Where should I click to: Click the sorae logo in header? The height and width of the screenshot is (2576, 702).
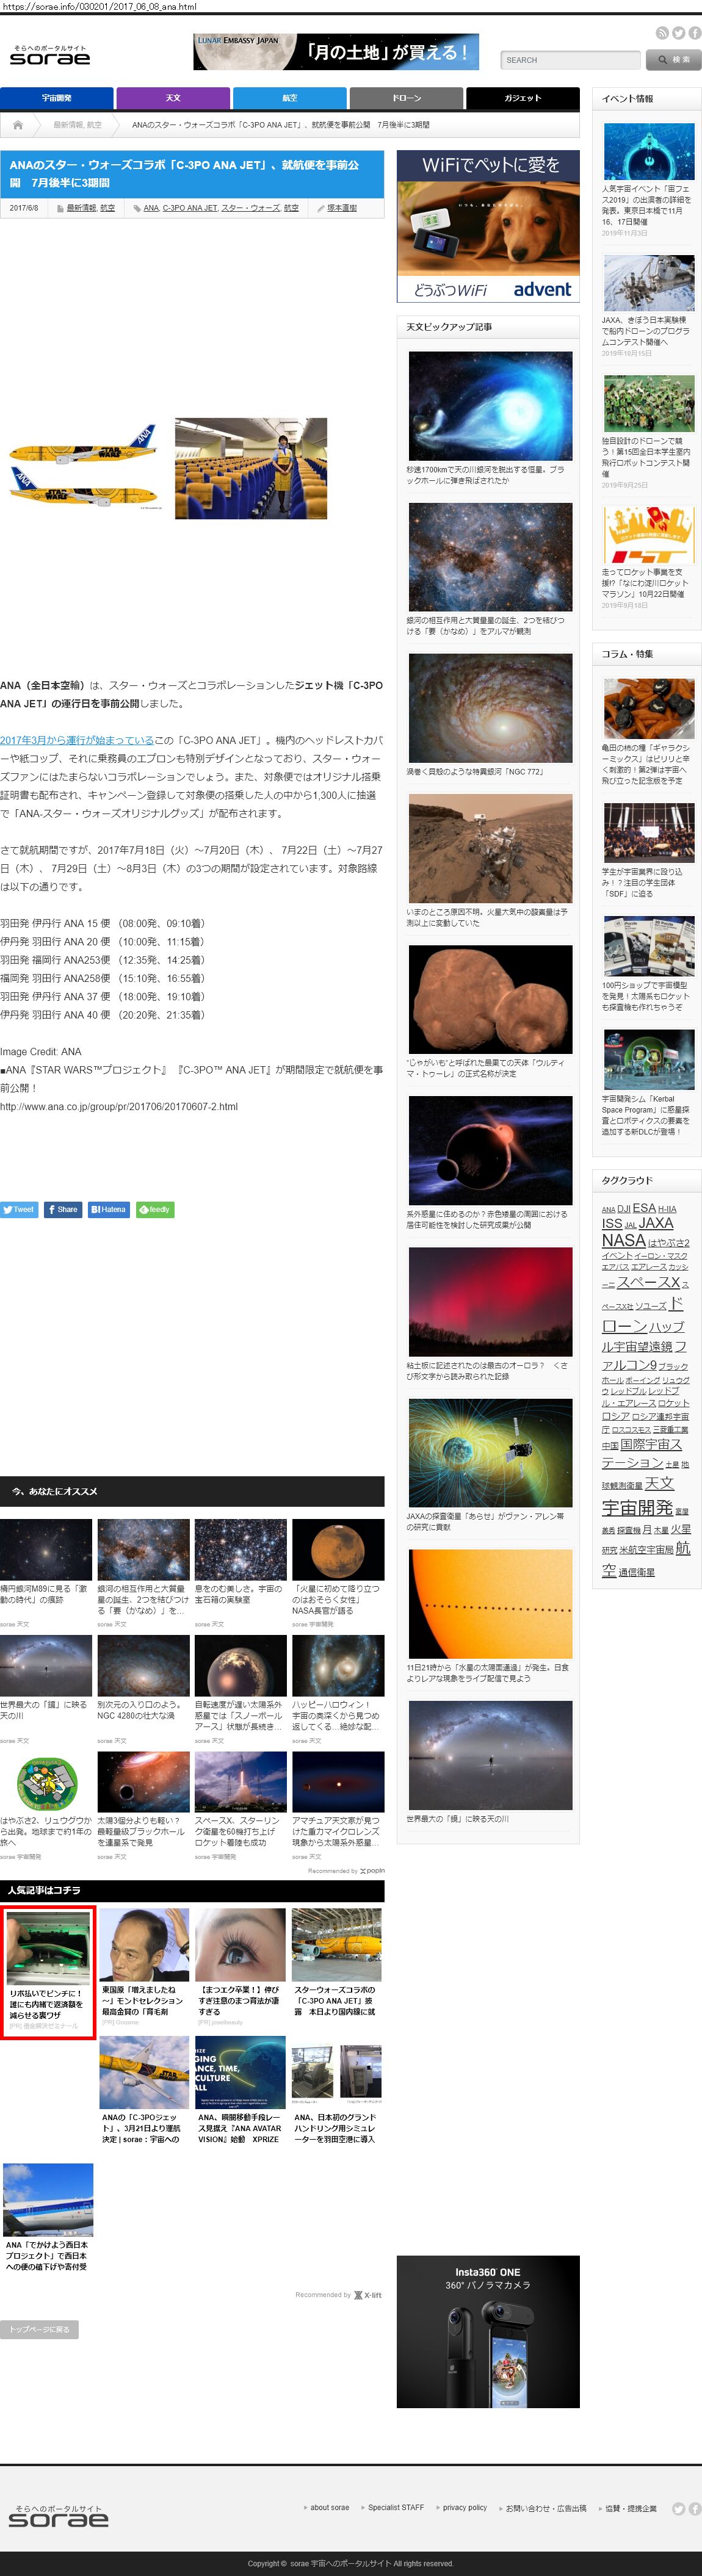click(x=50, y=56)
